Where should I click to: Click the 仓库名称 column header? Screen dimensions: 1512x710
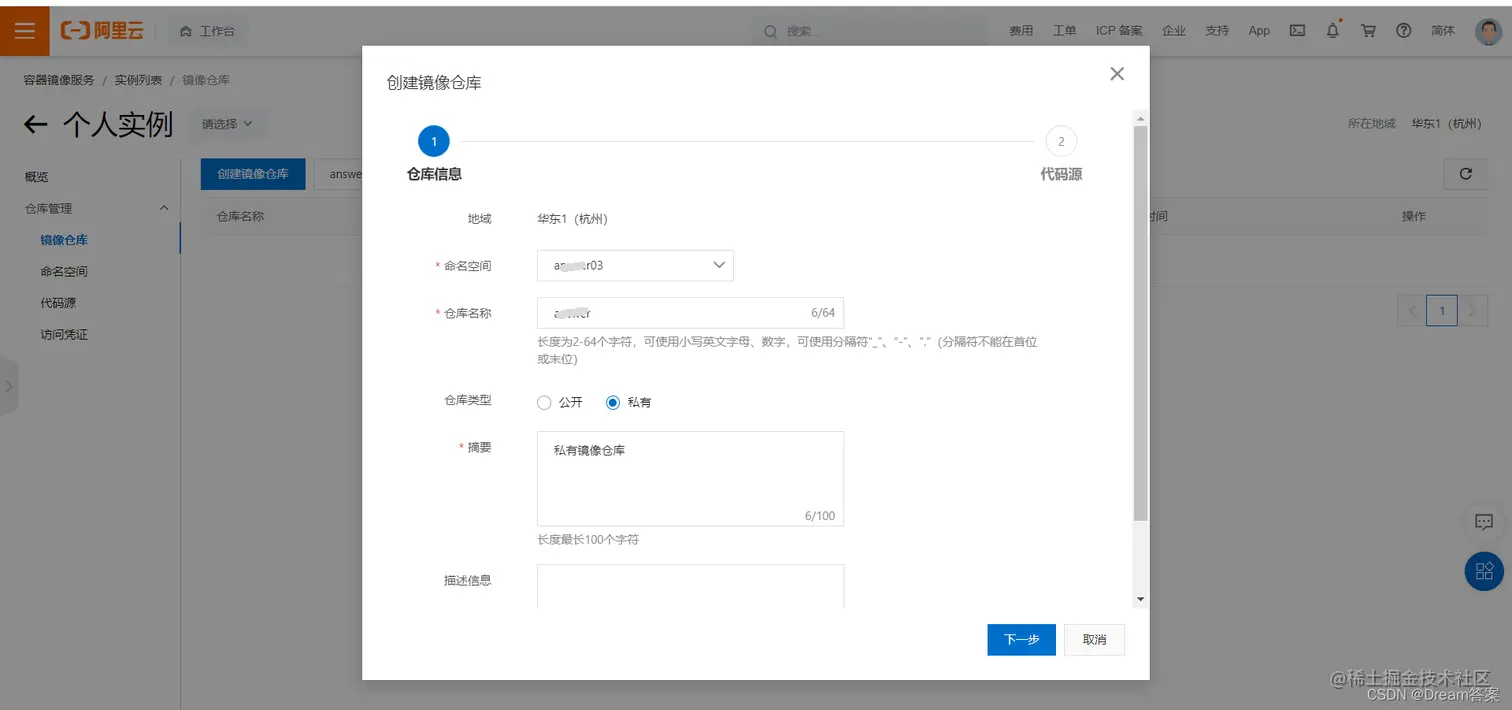240,216
